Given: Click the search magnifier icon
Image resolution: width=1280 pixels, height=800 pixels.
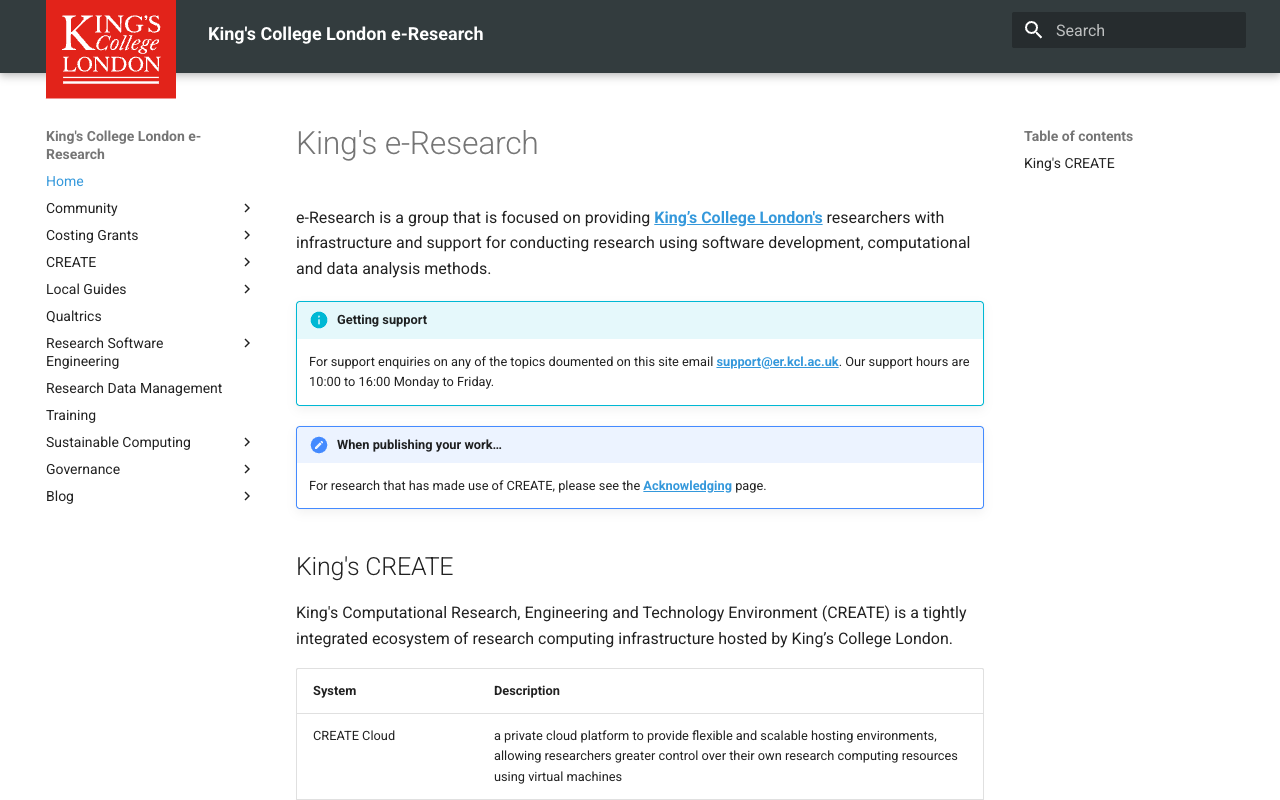Looking at the screenshot, I should [x=1033, y=30].
